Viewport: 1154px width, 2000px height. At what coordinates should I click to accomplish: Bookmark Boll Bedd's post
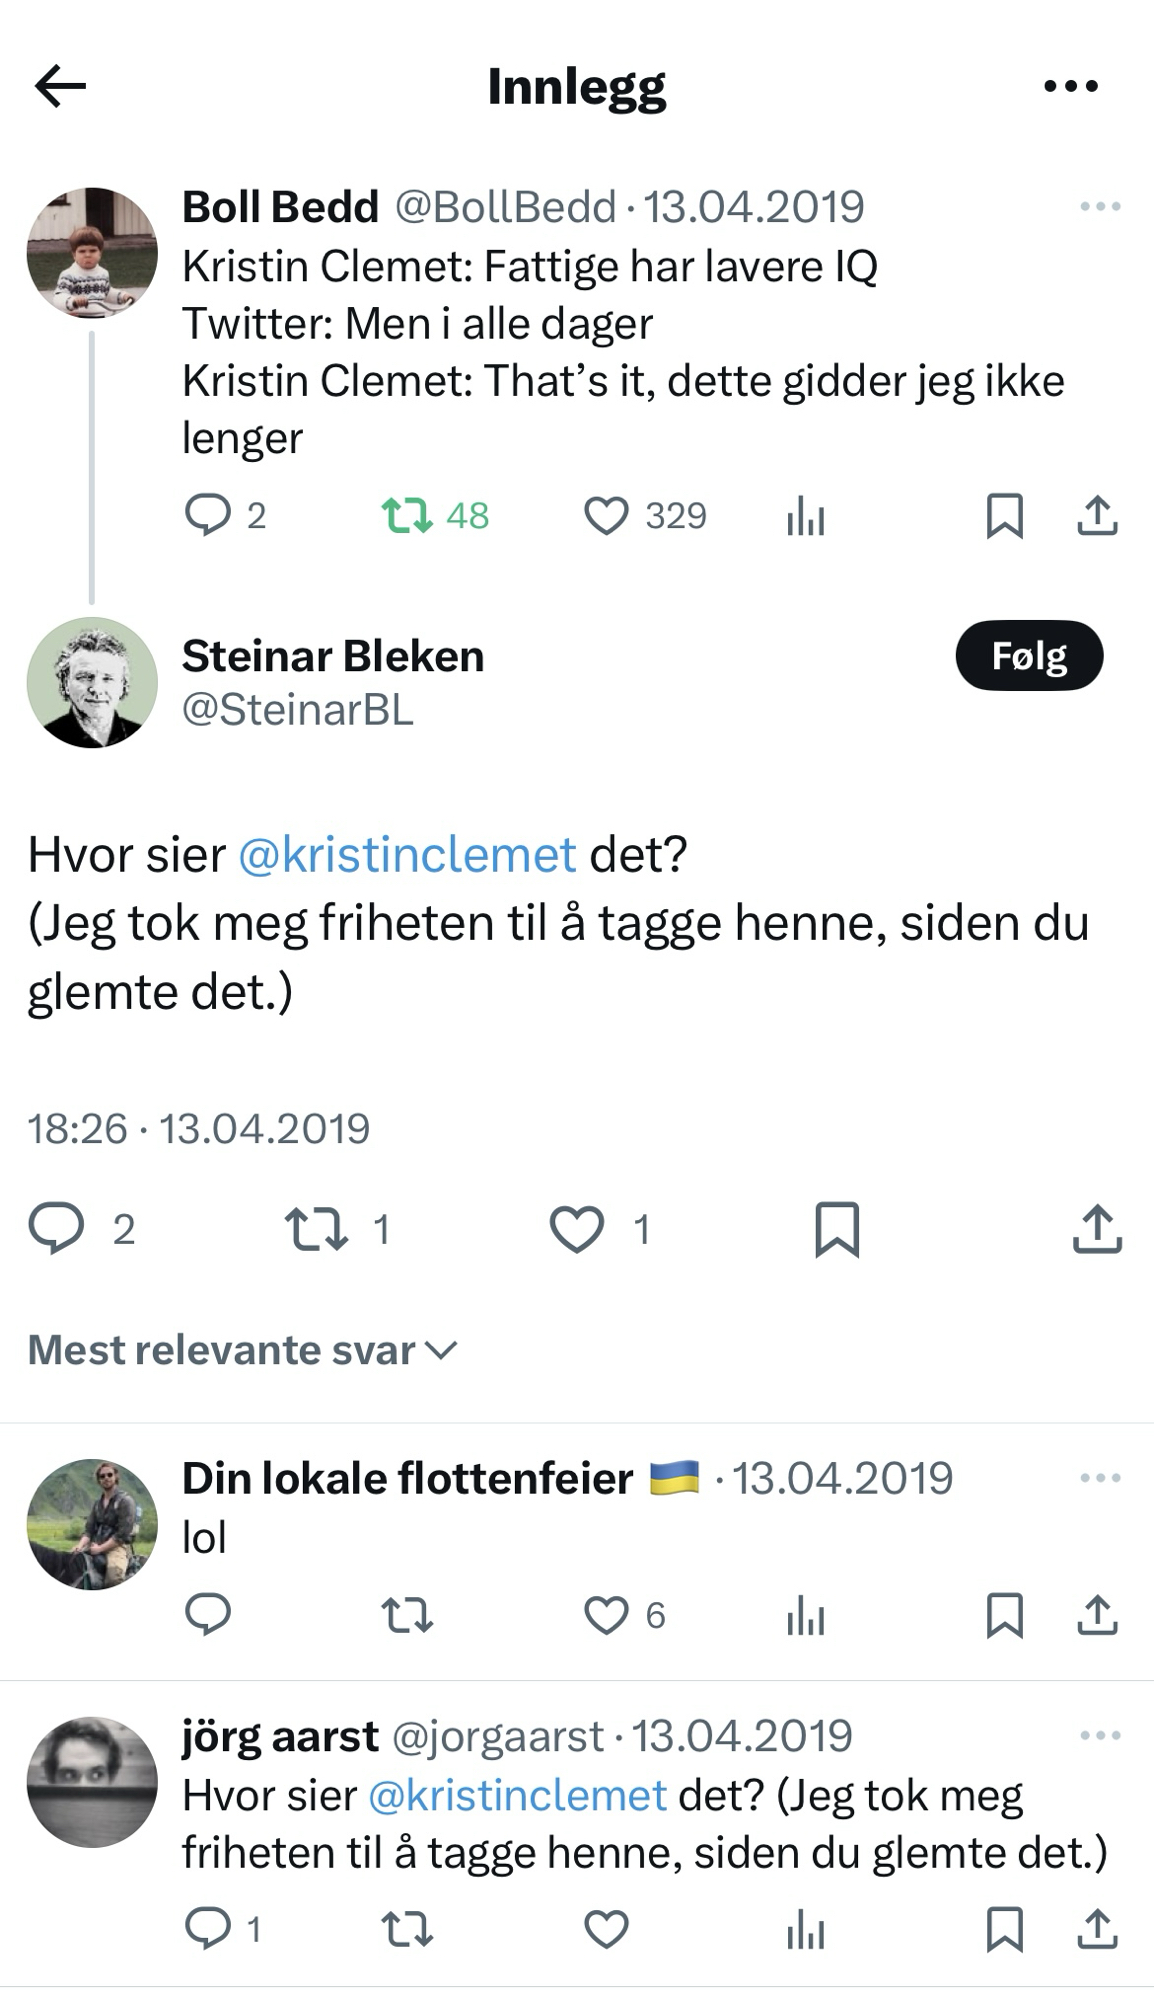click(x=1004, y=516)
